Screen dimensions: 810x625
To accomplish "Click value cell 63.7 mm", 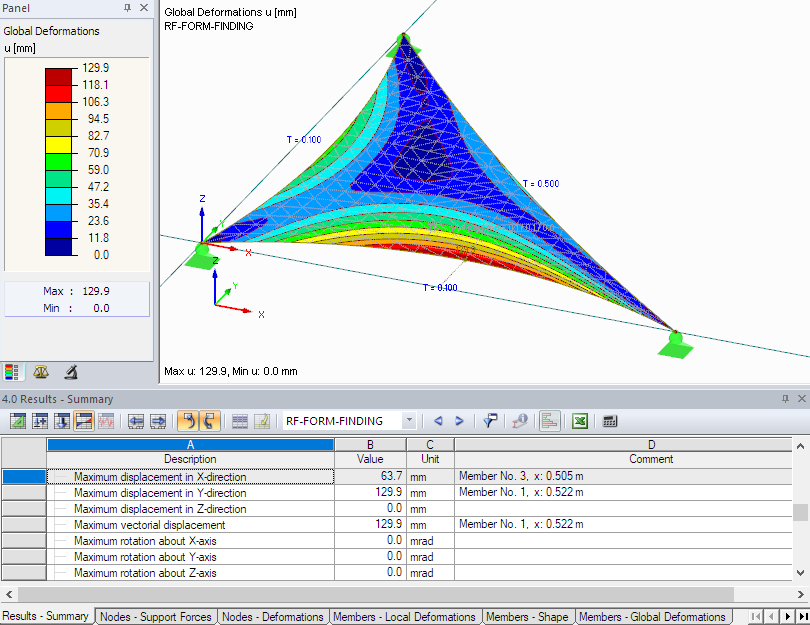I will [370, 476].
